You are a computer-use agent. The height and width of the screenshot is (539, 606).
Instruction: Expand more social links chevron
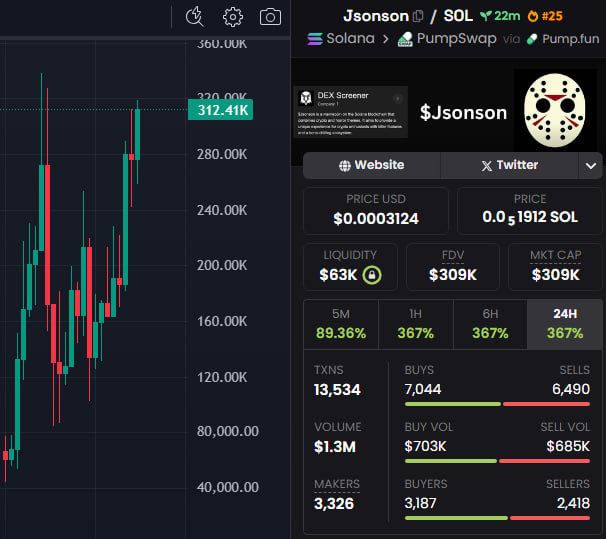point(591,166)
